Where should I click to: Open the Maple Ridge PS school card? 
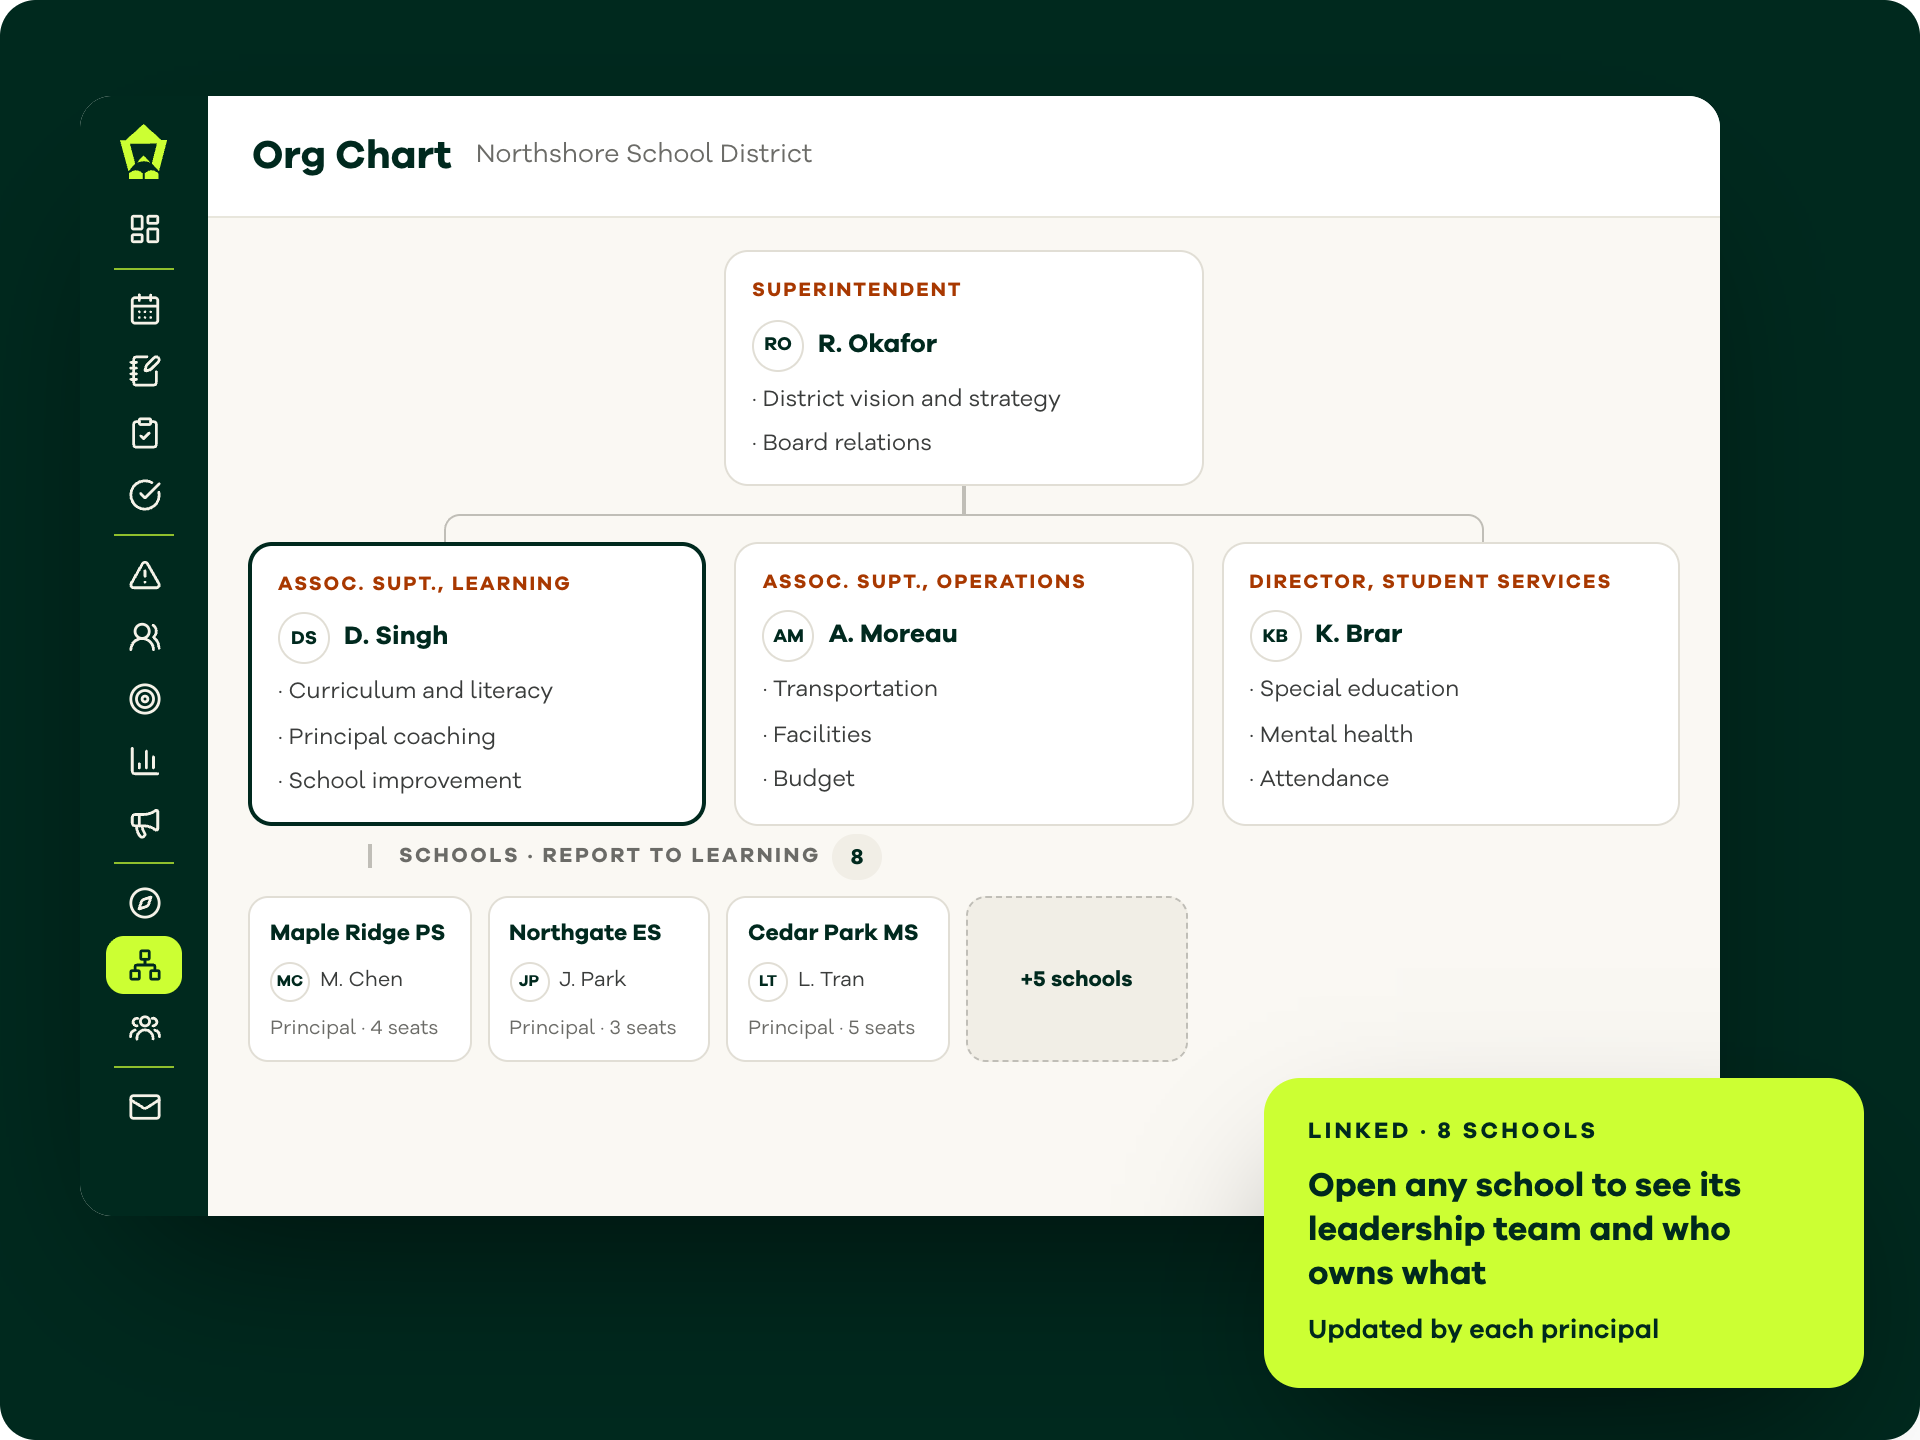click(360, 979)
